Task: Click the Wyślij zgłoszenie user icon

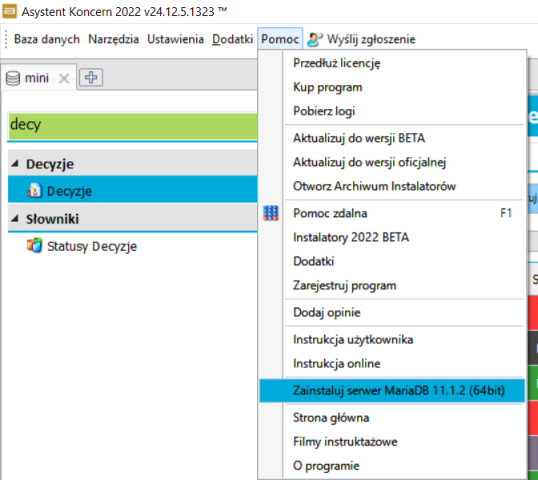Action: [x=315, y=39]
